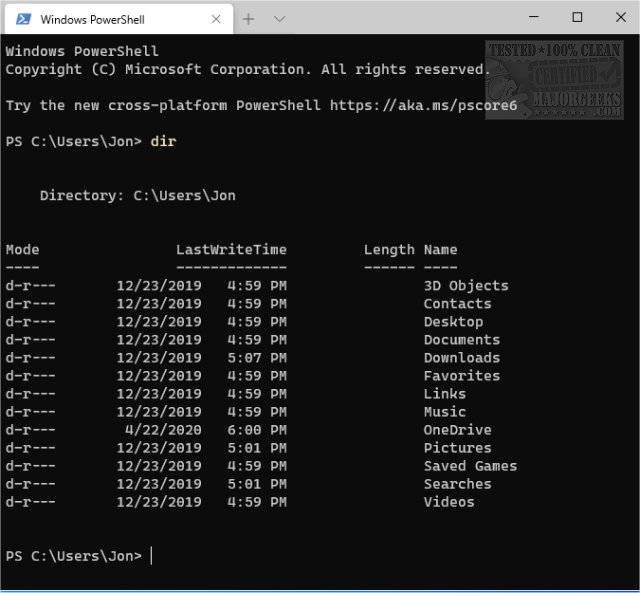Click the OneDrive directory entry
Image resolution: width=640 pixels, height=593 pixels.
click(457, 430)
